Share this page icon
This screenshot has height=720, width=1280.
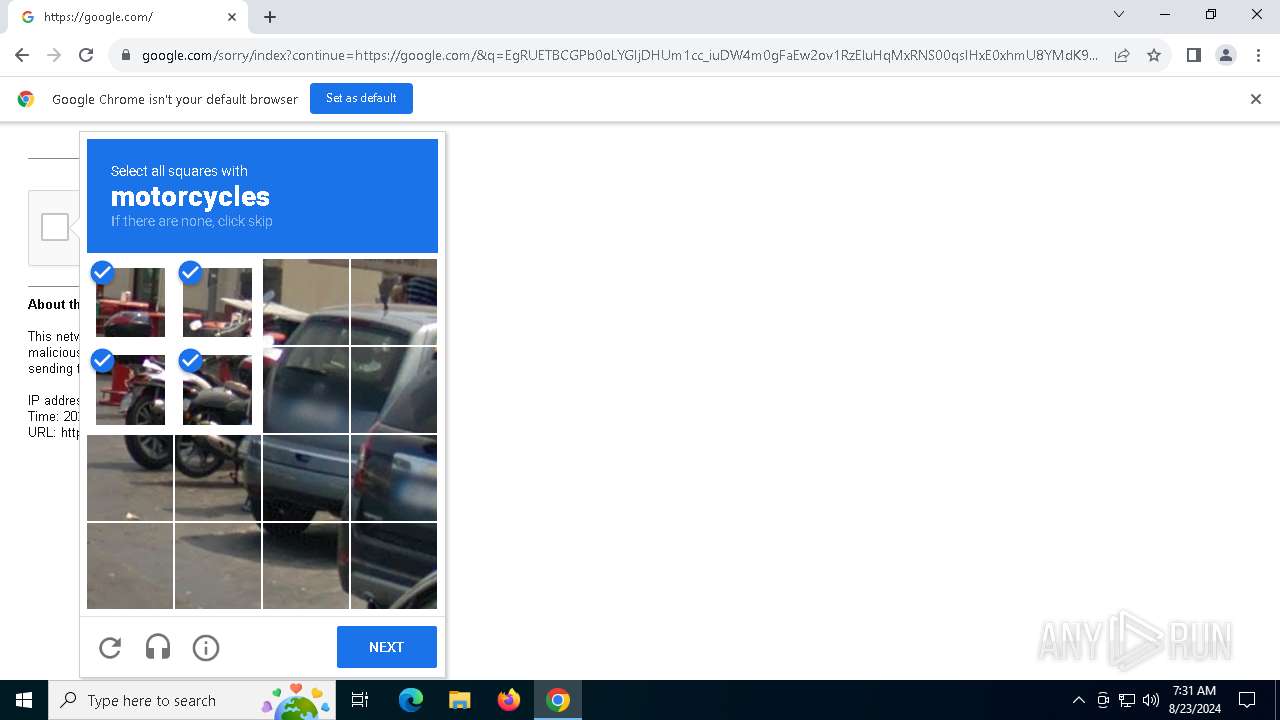[x=1122, y=55]
